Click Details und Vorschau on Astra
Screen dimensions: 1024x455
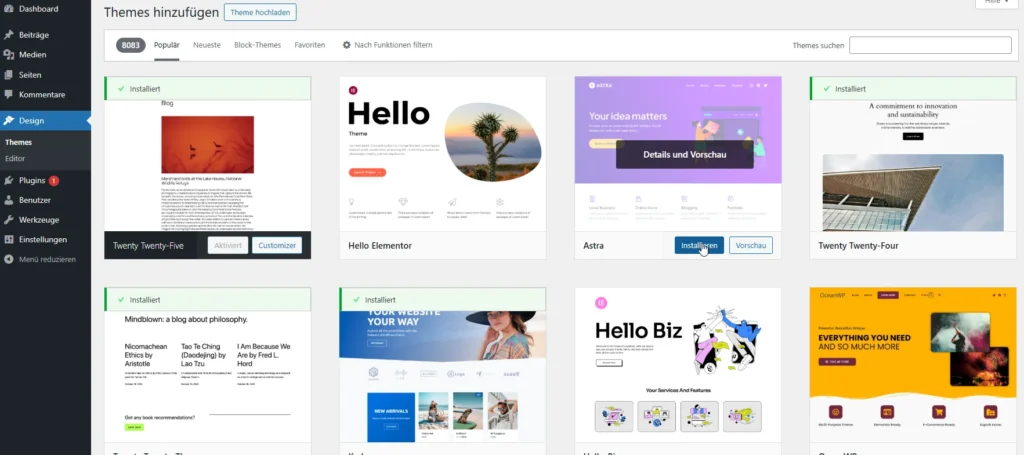click(684, 155)
